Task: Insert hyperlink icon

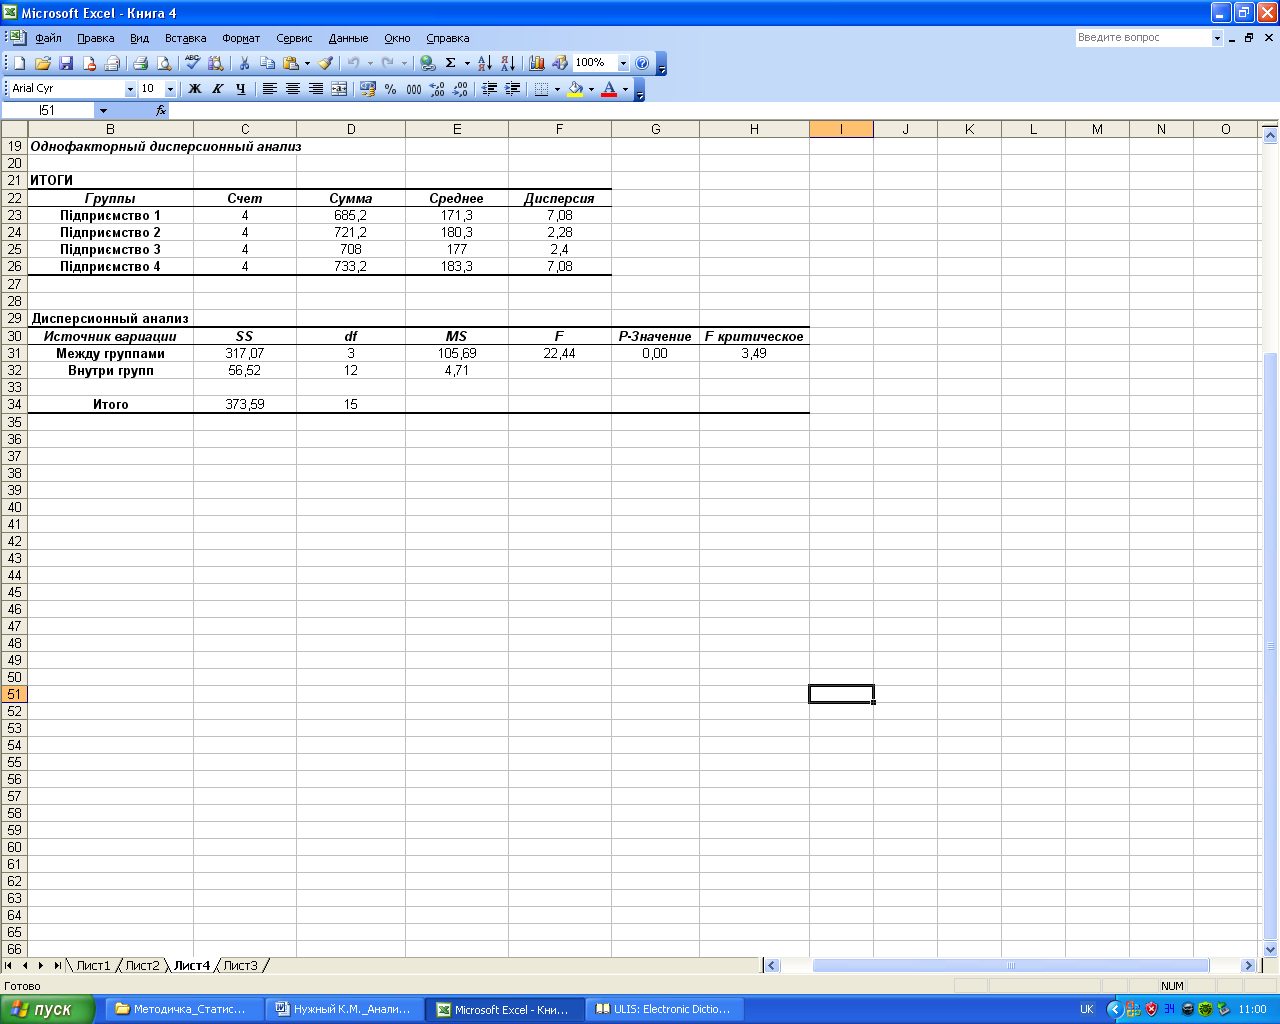Action: 428,63
